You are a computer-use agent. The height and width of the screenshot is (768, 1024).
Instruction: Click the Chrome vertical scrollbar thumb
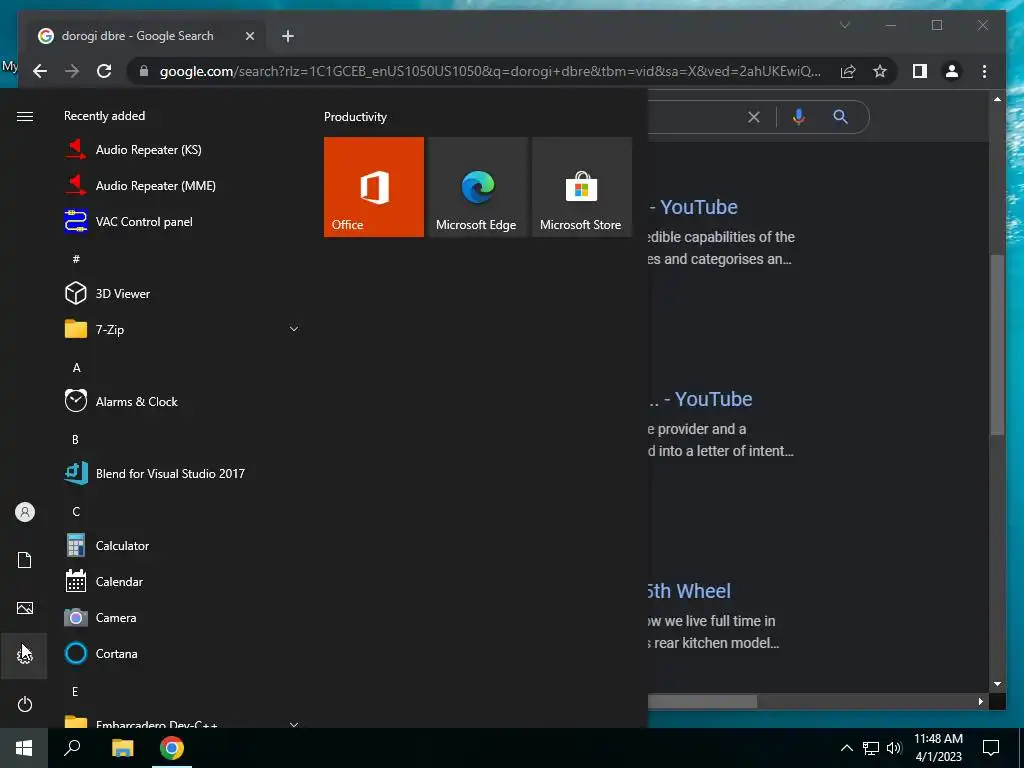[997, 344]
